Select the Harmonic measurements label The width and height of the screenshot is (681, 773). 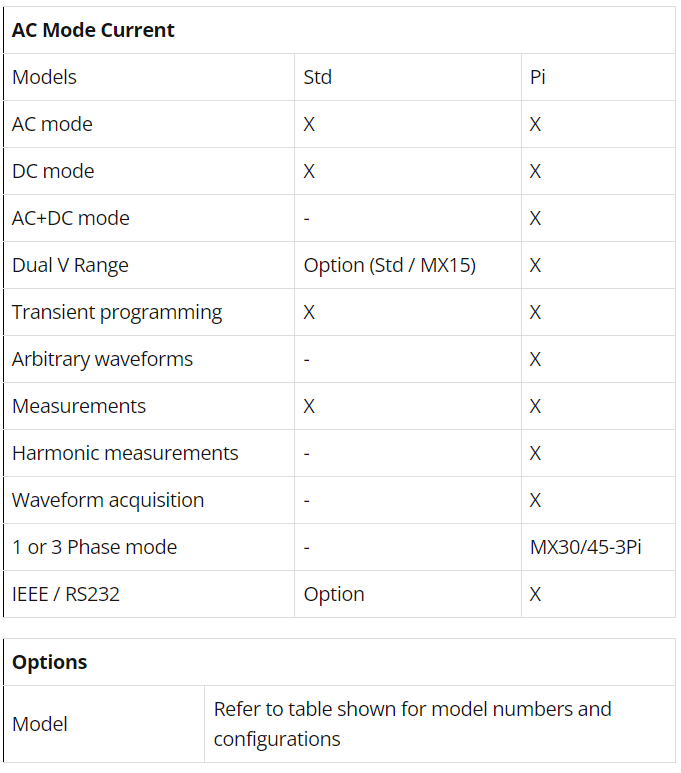(125, 454)
